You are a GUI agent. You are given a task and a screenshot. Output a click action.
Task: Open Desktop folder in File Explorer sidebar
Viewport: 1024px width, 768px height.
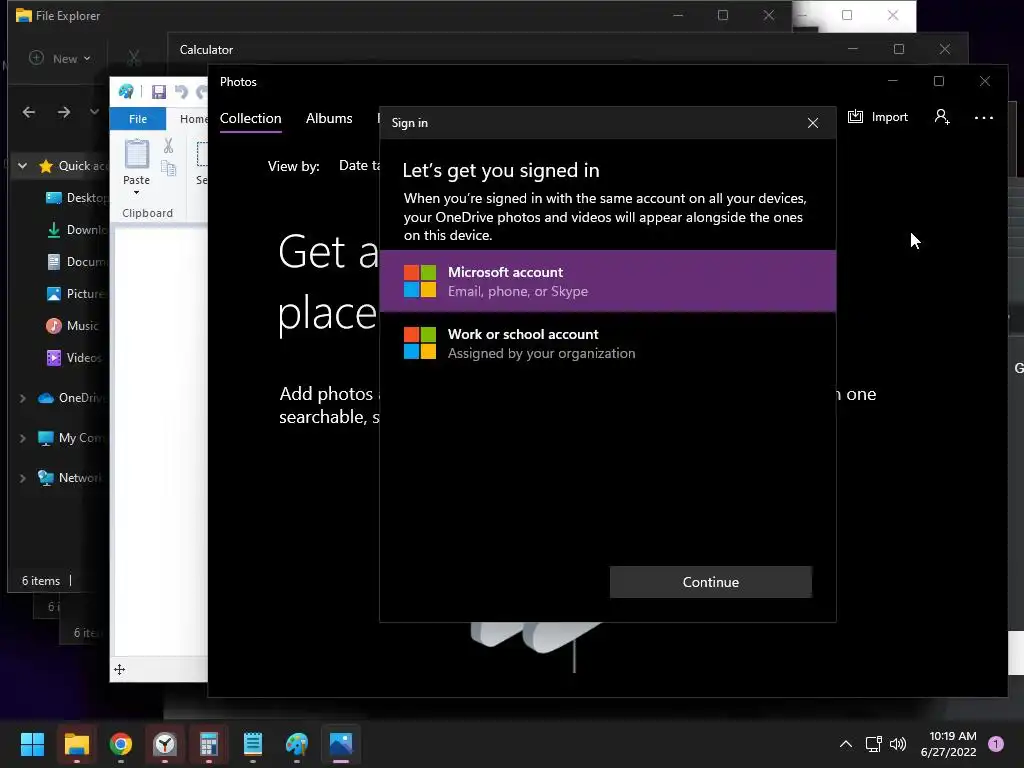click(76, 198)
